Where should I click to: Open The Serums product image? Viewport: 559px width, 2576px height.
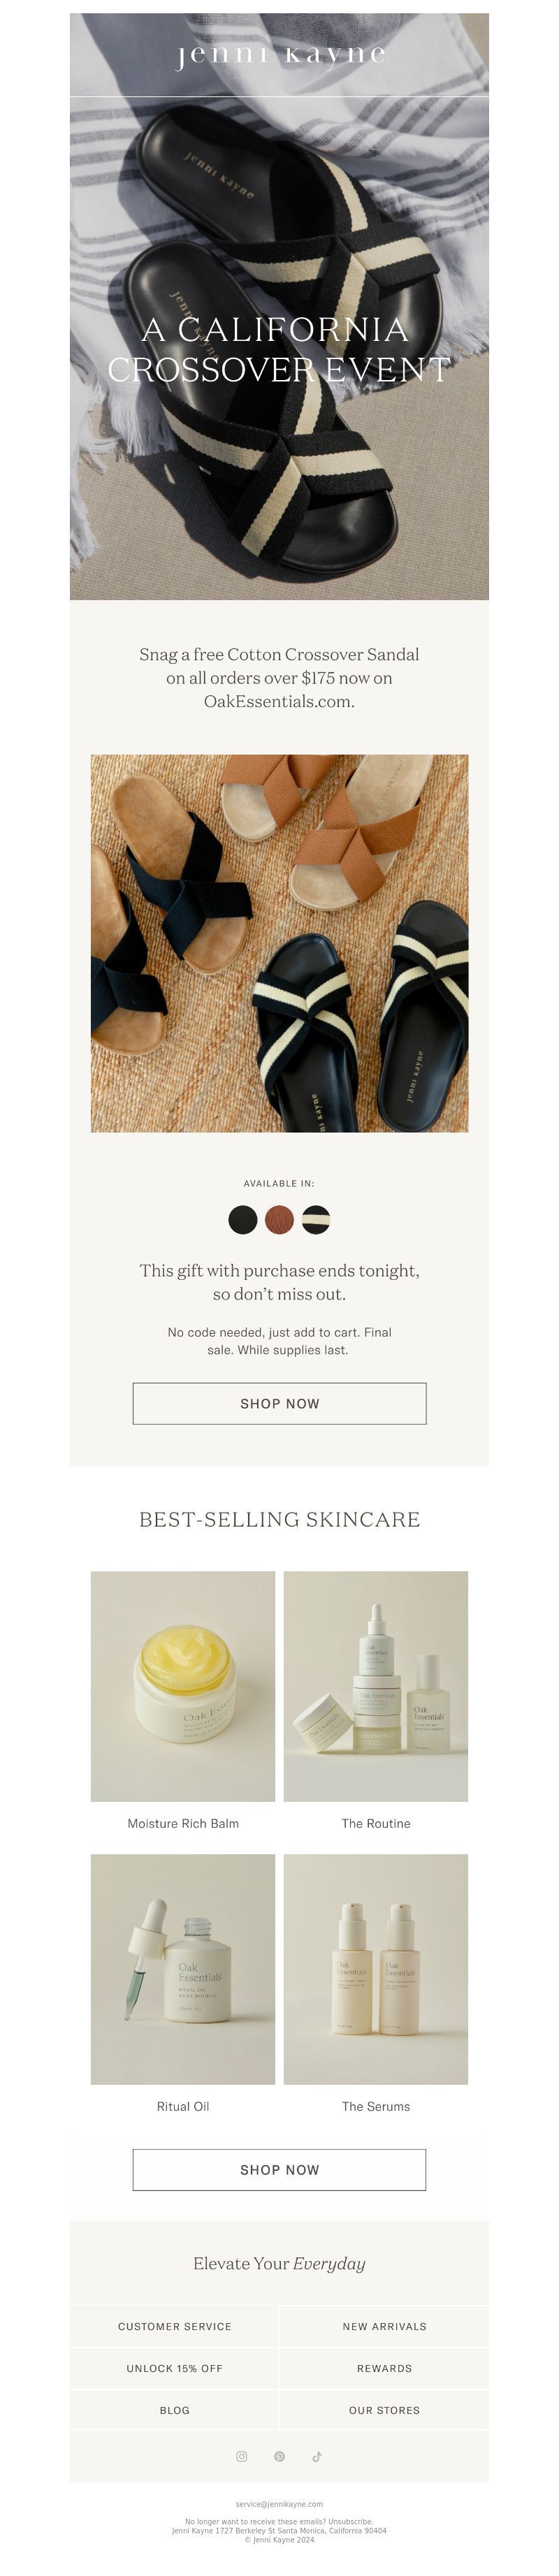click(376, 1969)
